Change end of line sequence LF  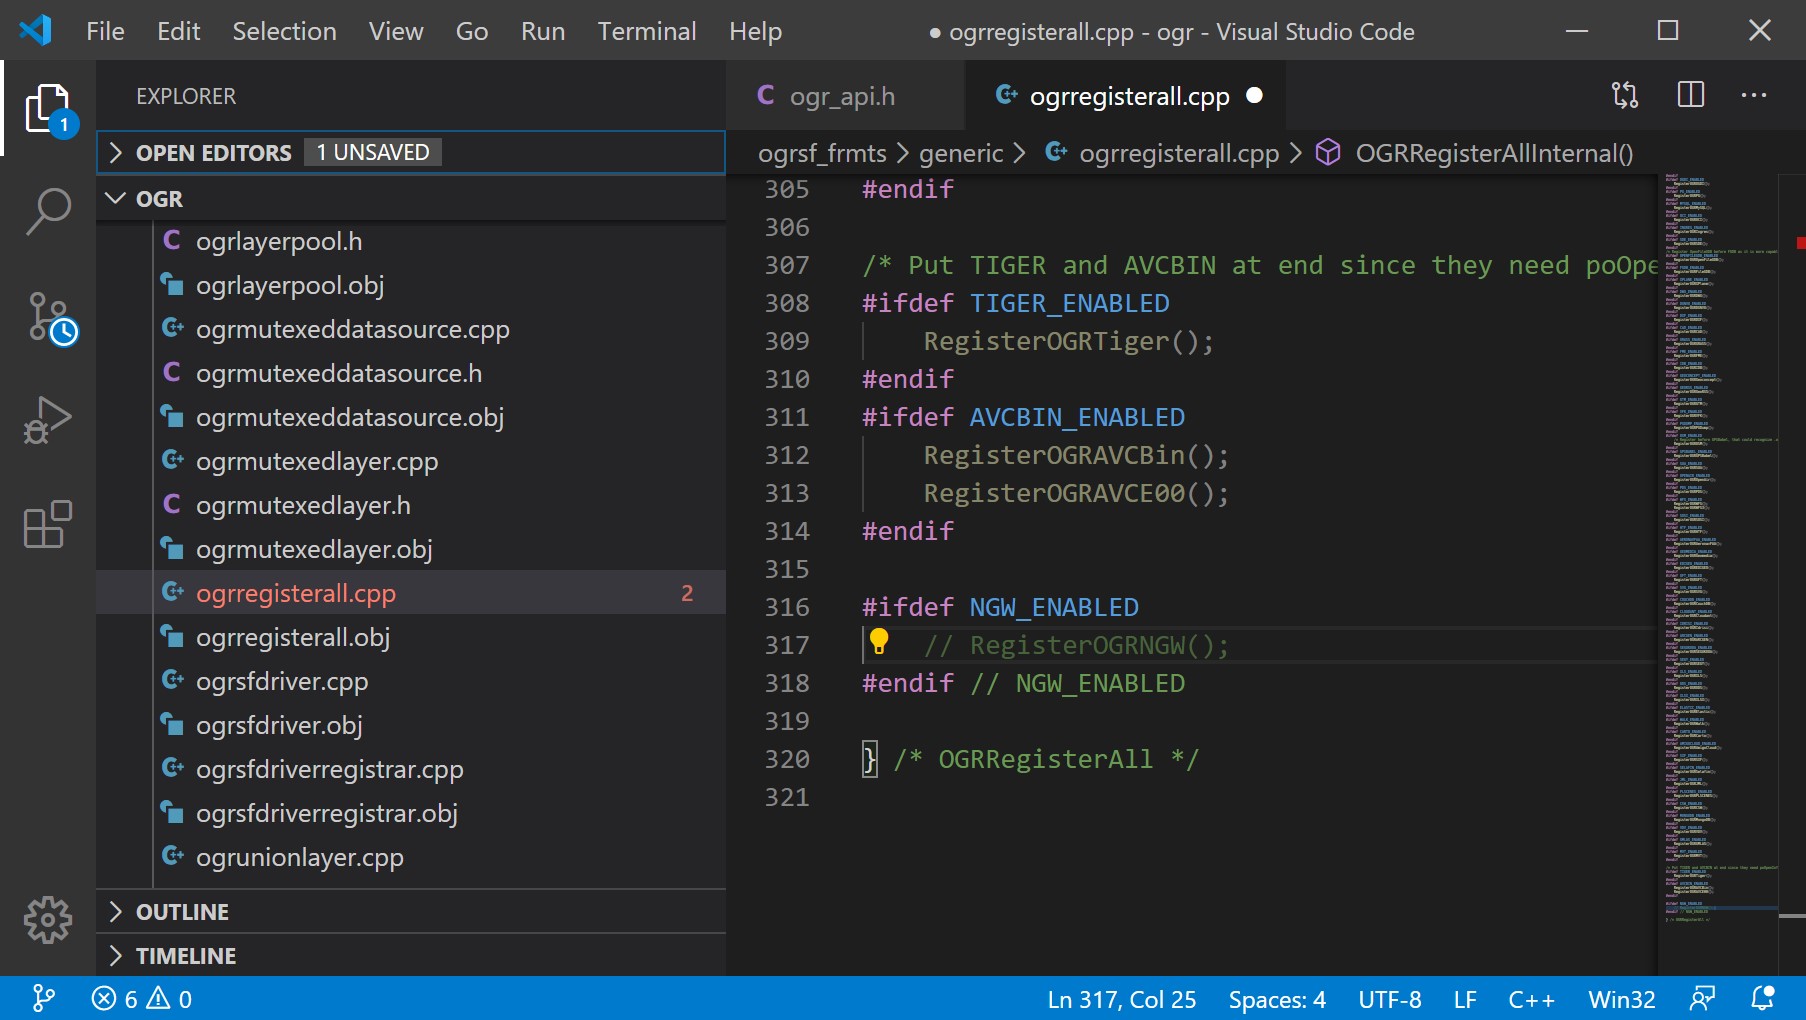[1465, 999]
